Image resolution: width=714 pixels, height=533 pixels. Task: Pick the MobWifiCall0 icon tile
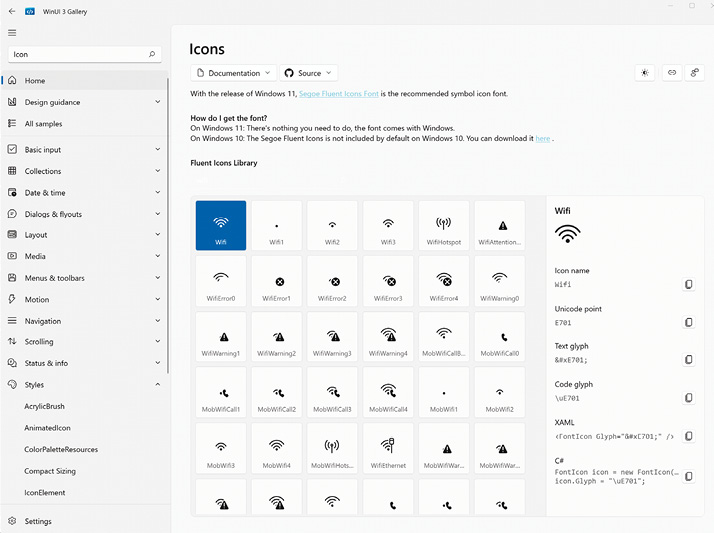point(500,337)
